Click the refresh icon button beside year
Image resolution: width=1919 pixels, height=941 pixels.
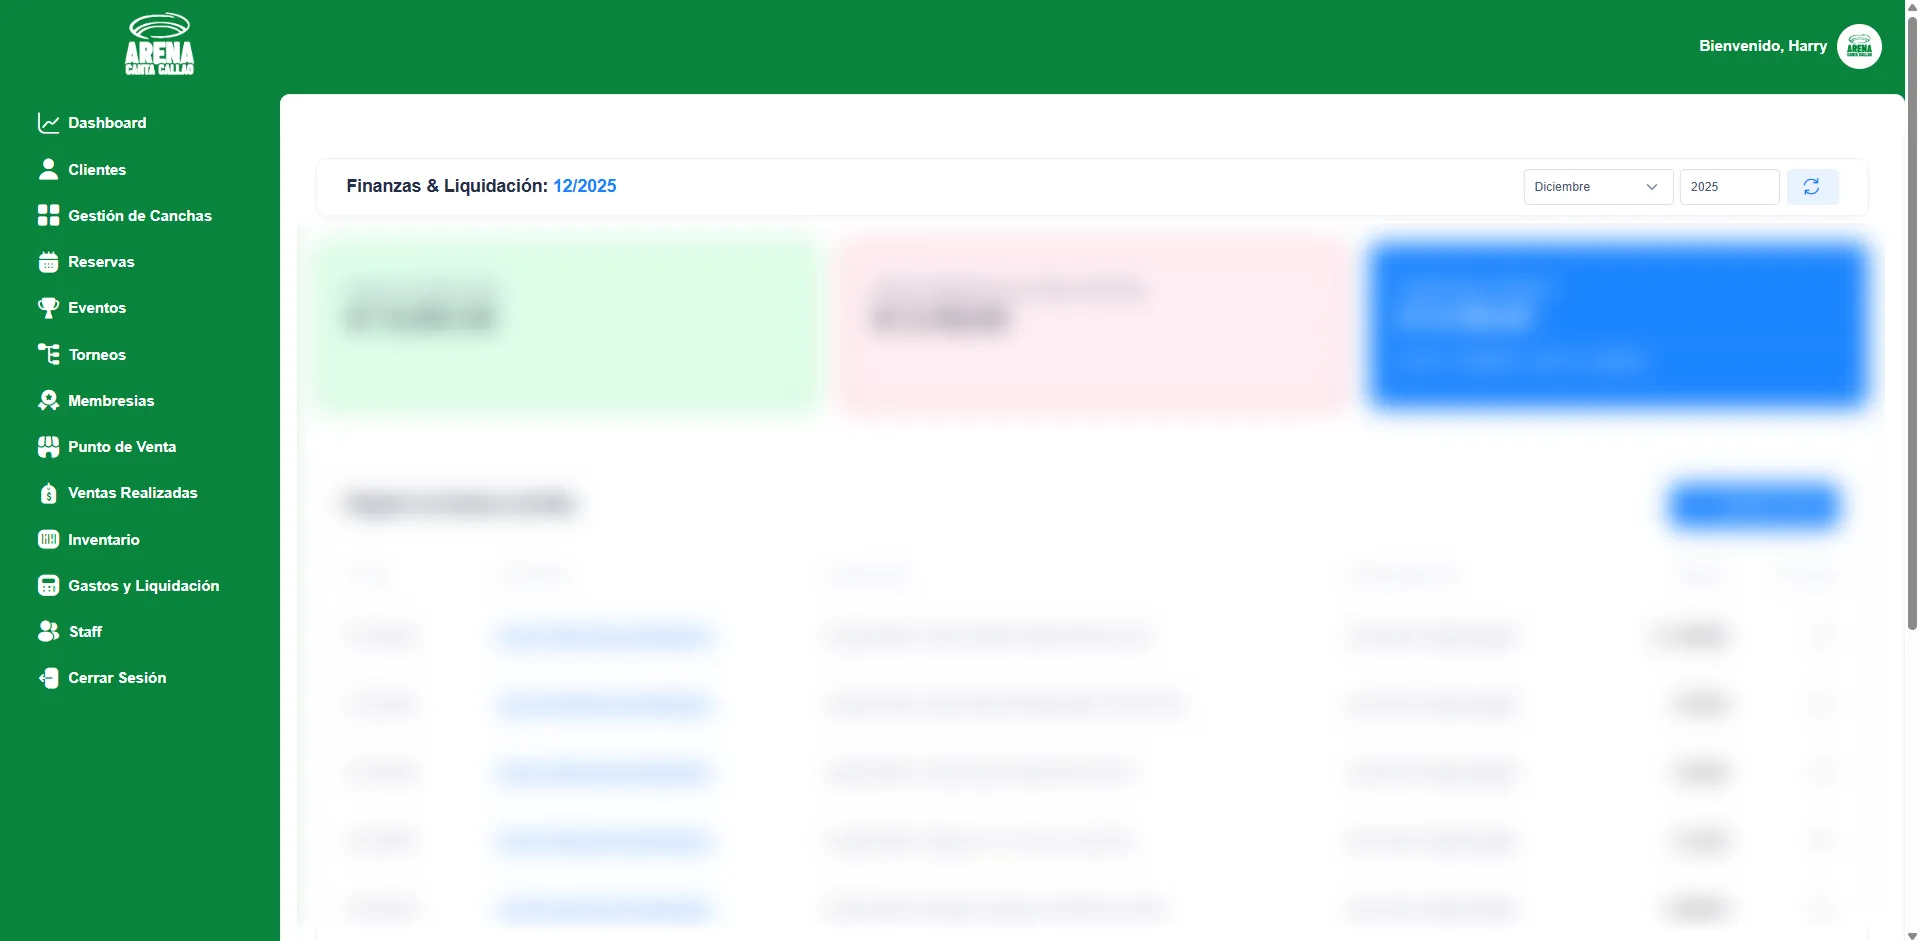(1811, 187)
